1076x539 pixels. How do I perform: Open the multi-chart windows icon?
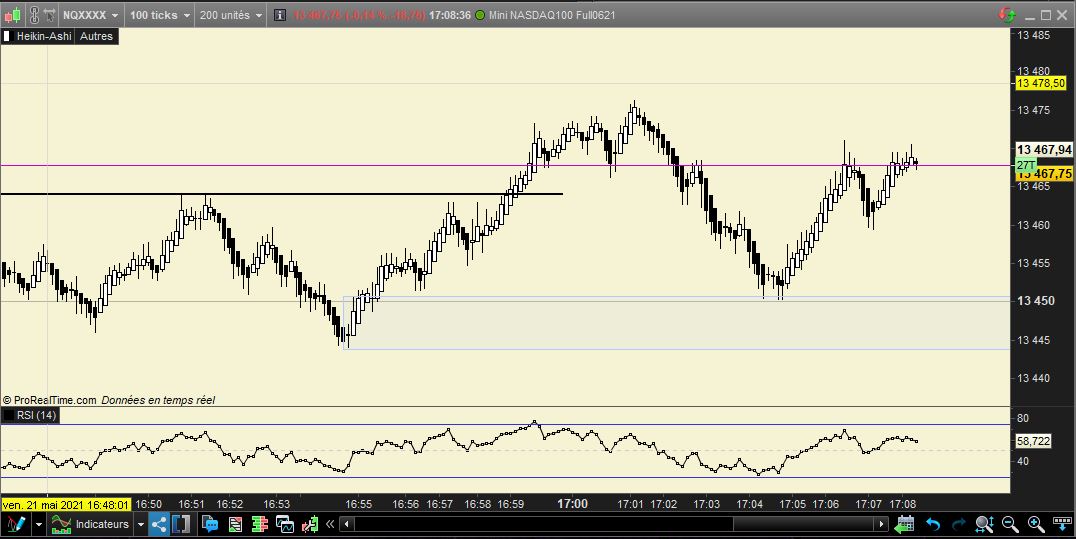tap(285, 525)
